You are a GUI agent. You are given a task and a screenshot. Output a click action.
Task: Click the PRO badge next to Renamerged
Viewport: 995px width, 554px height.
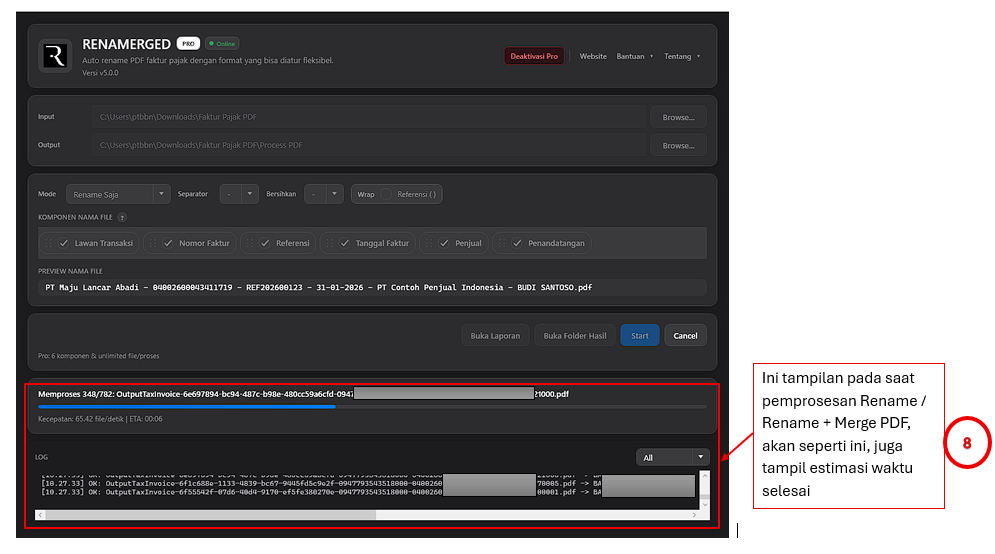pyautogui.click(x=188, y=44)
